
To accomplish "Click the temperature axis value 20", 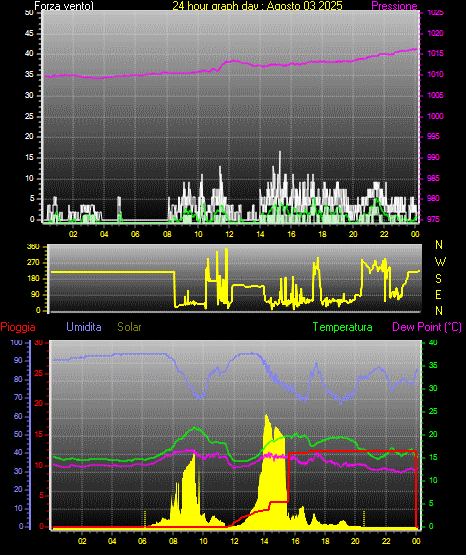I will pyautogui.click(x=433, y=434).
